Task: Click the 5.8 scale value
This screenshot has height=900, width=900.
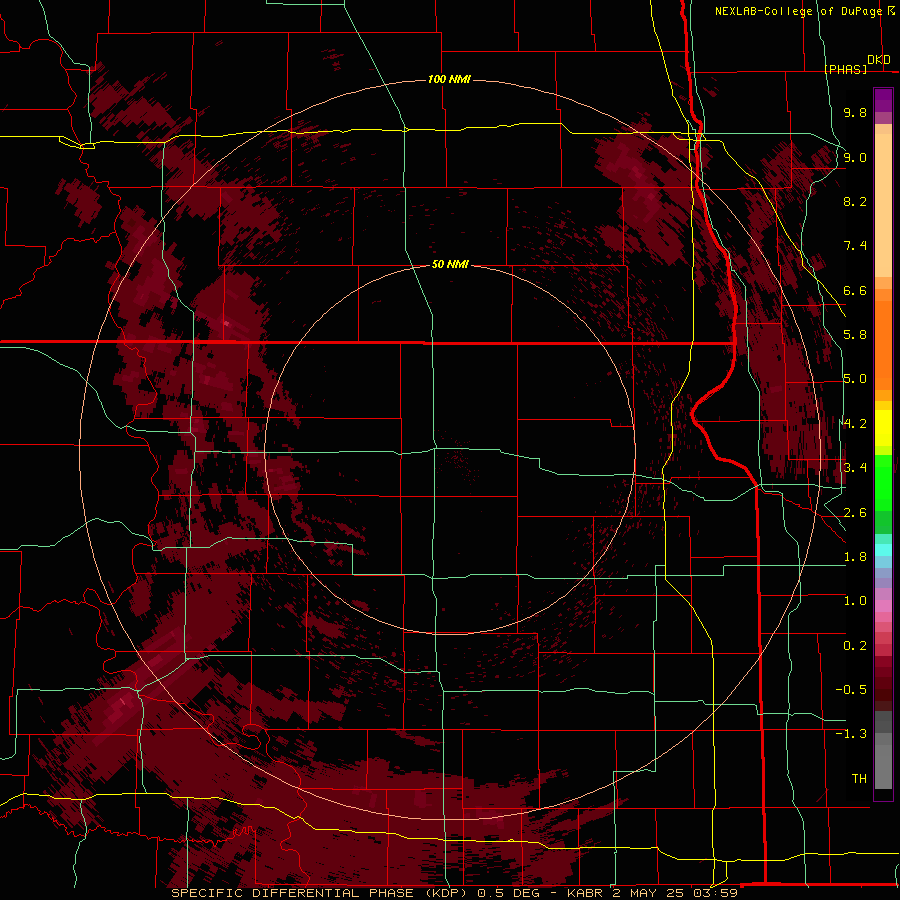Action: [x=855, y=335]
